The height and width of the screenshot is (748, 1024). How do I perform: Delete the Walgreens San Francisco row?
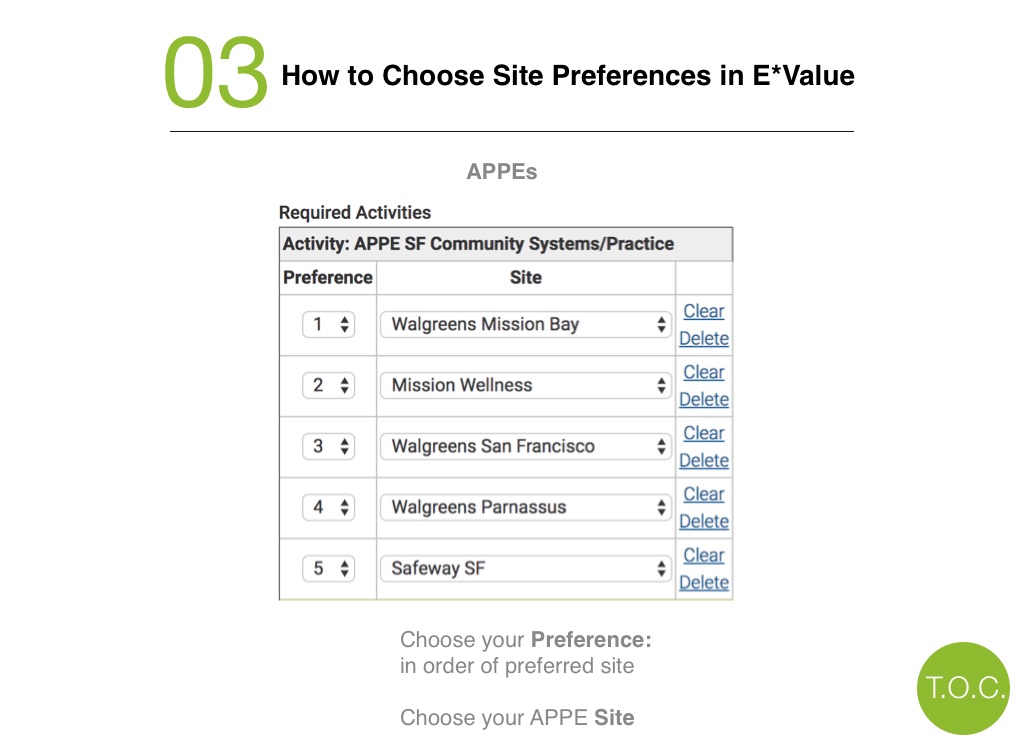704,461
